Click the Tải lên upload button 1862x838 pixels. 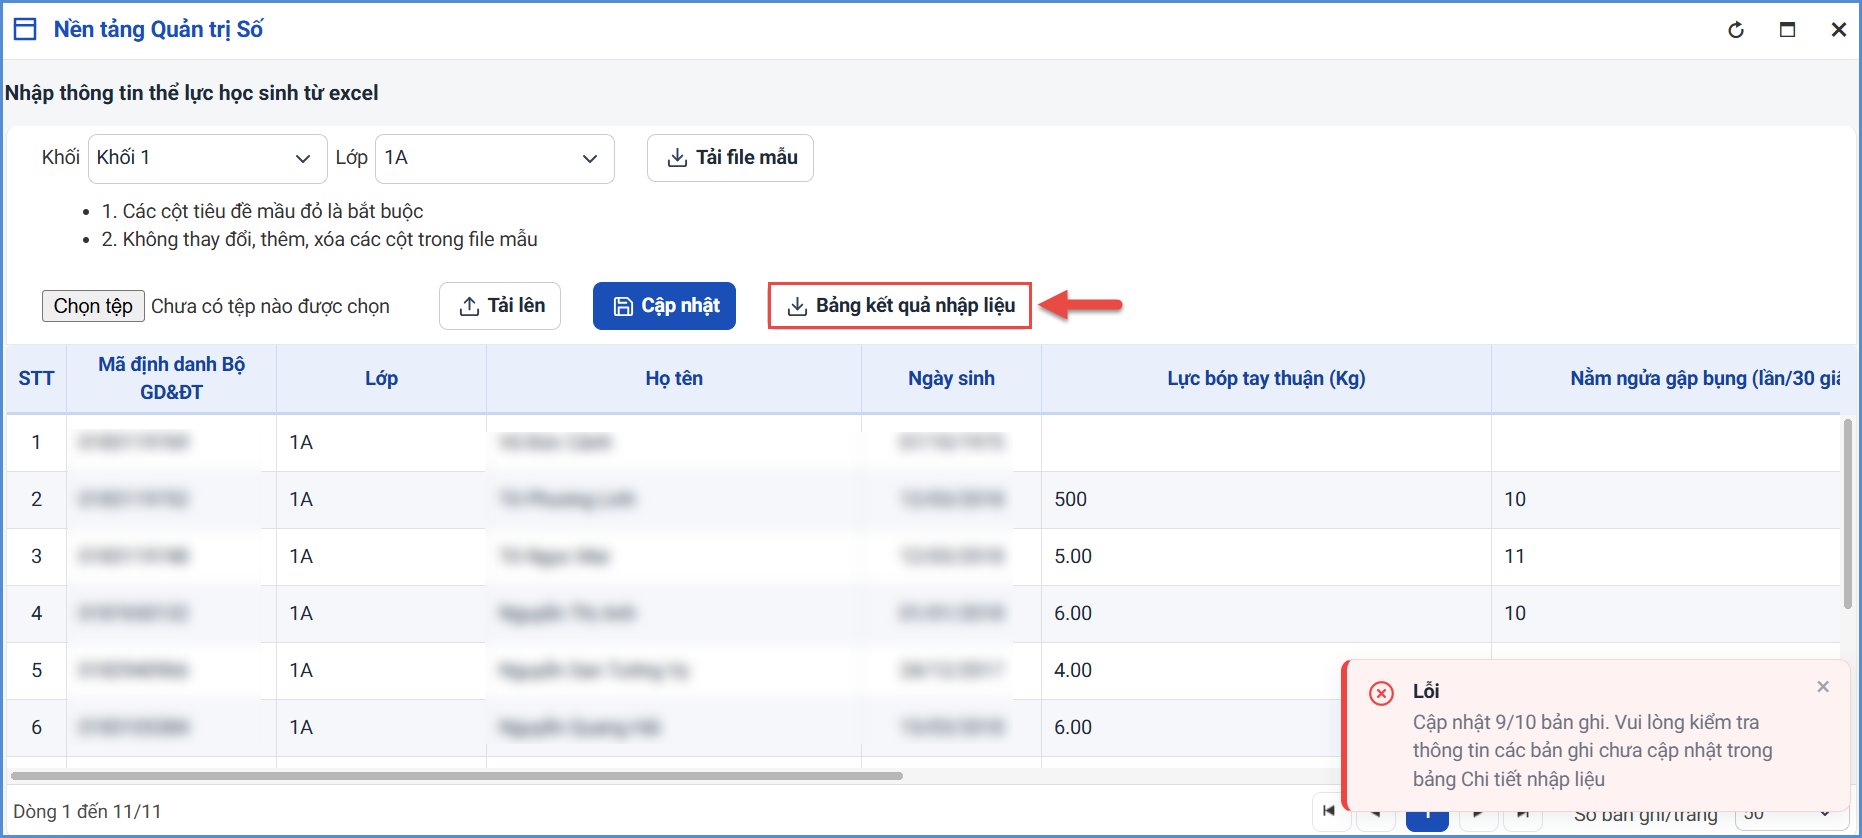tap(500, 306)
